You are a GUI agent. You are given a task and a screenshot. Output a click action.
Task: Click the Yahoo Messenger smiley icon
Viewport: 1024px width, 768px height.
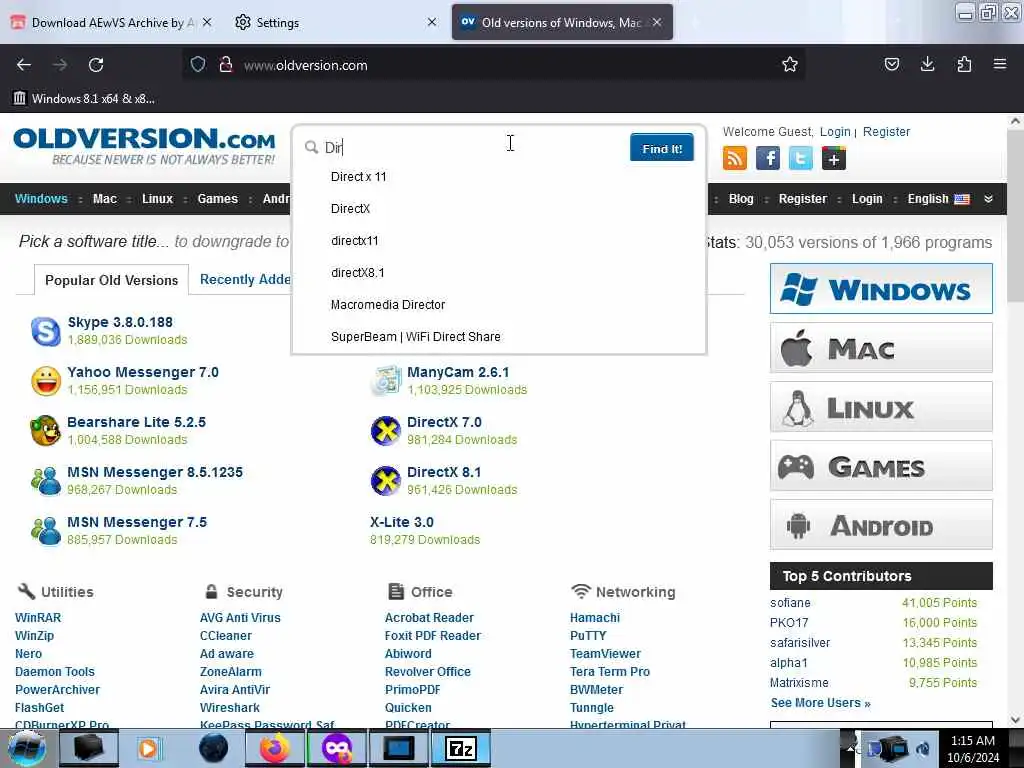[x=46, y=381]
